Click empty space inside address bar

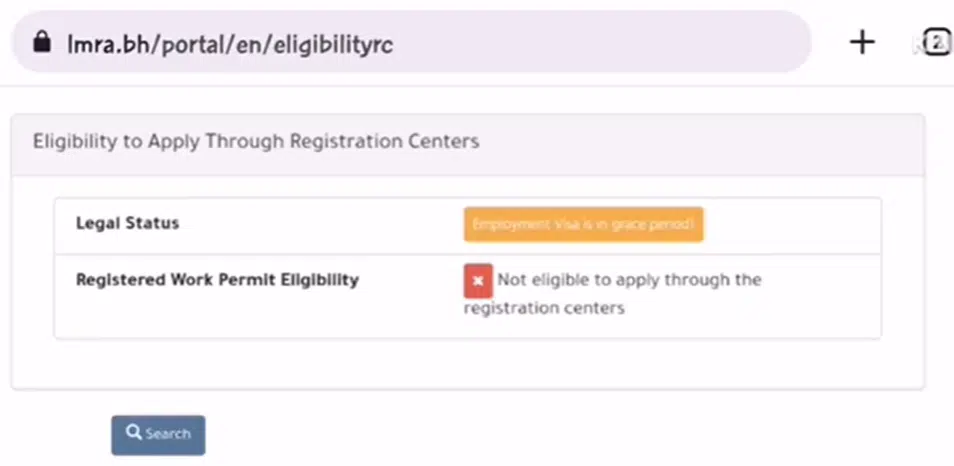pos(600,43)
